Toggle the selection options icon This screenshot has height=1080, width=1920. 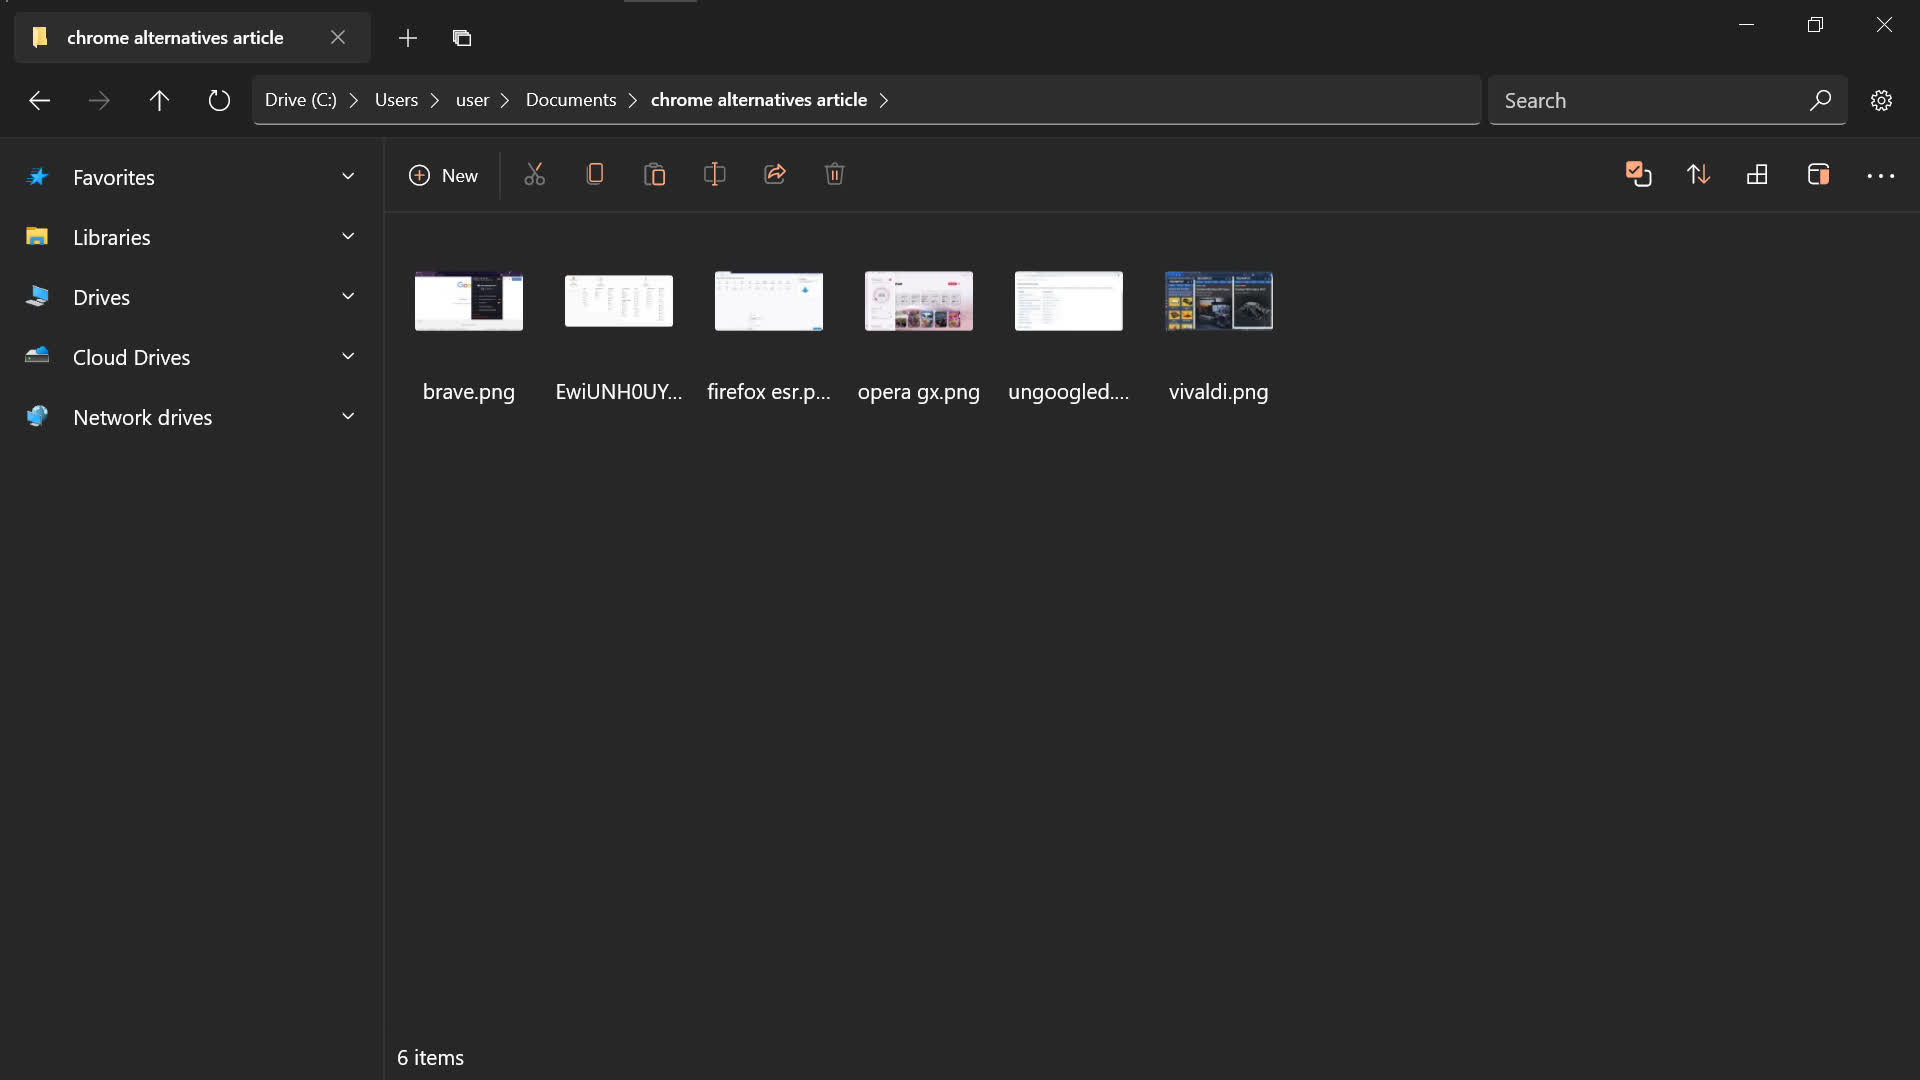click(1638, 175)
